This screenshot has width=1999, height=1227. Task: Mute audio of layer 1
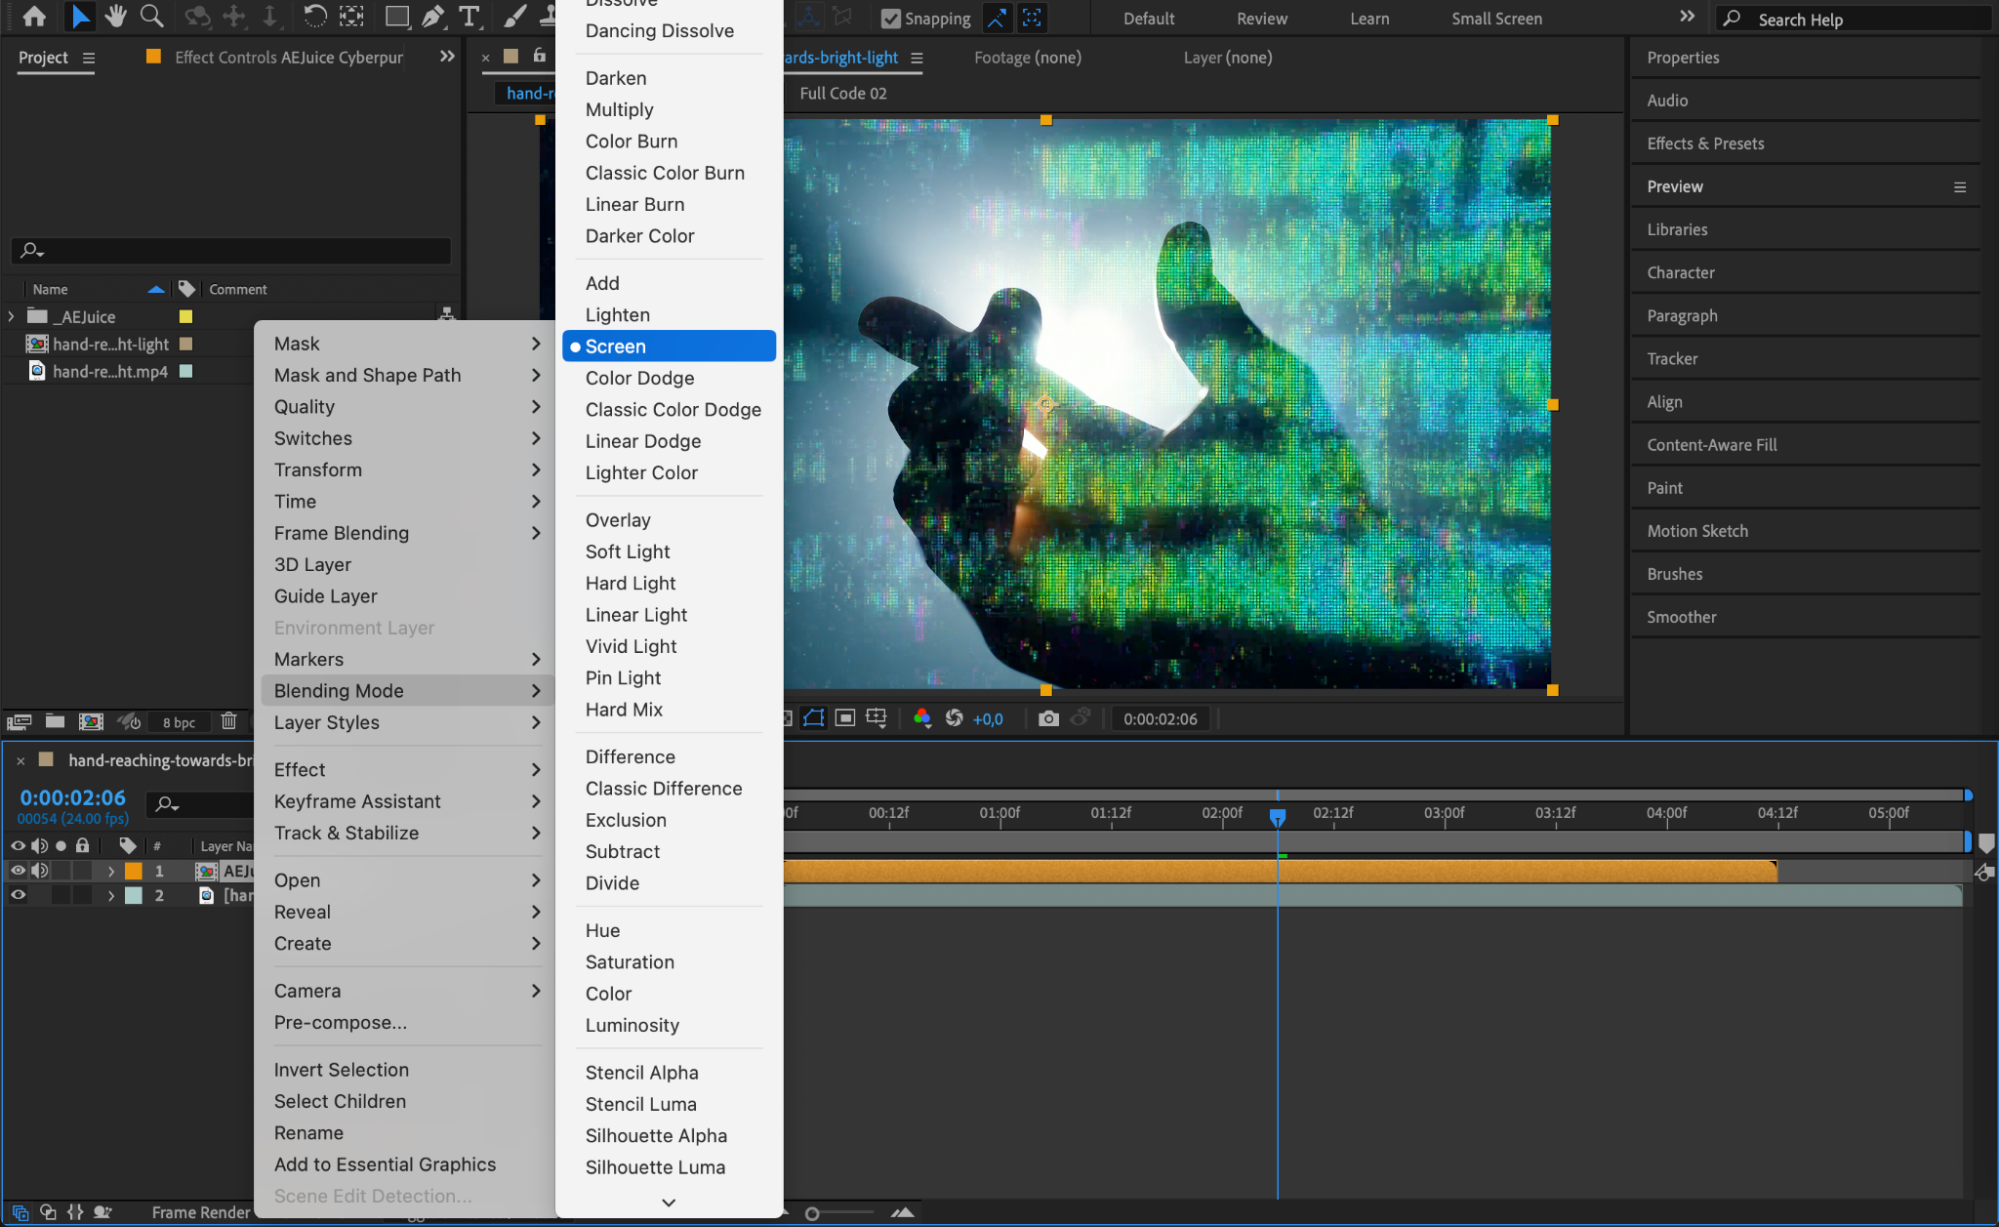coord(39,870)
